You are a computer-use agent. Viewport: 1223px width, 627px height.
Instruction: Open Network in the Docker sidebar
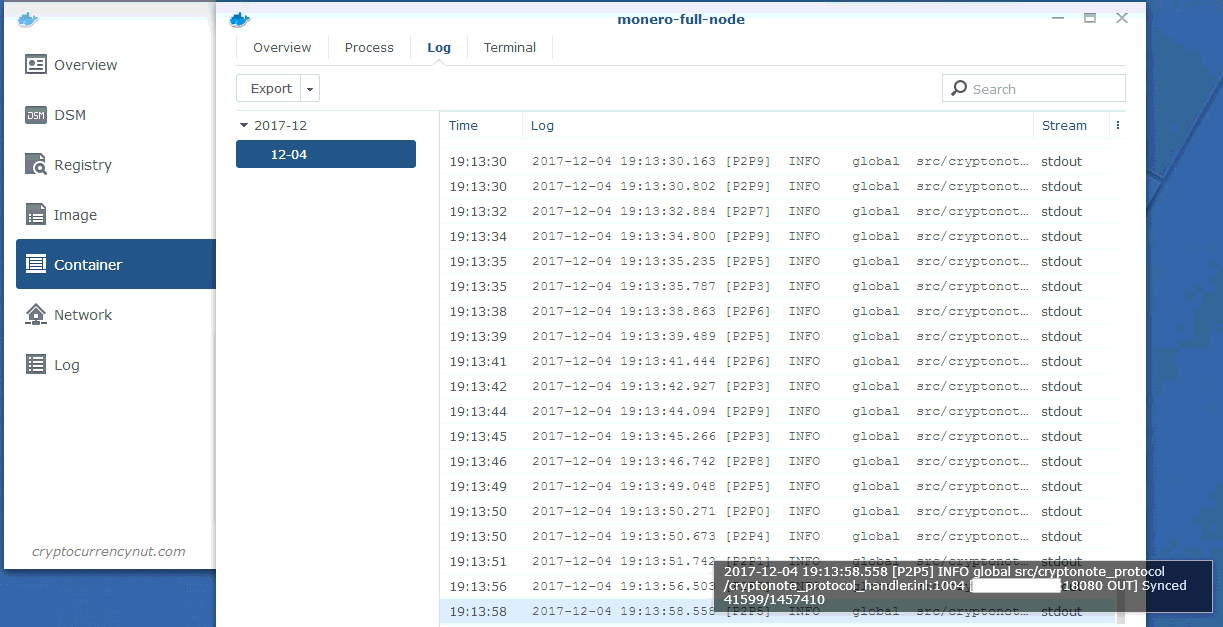[116, 315]
